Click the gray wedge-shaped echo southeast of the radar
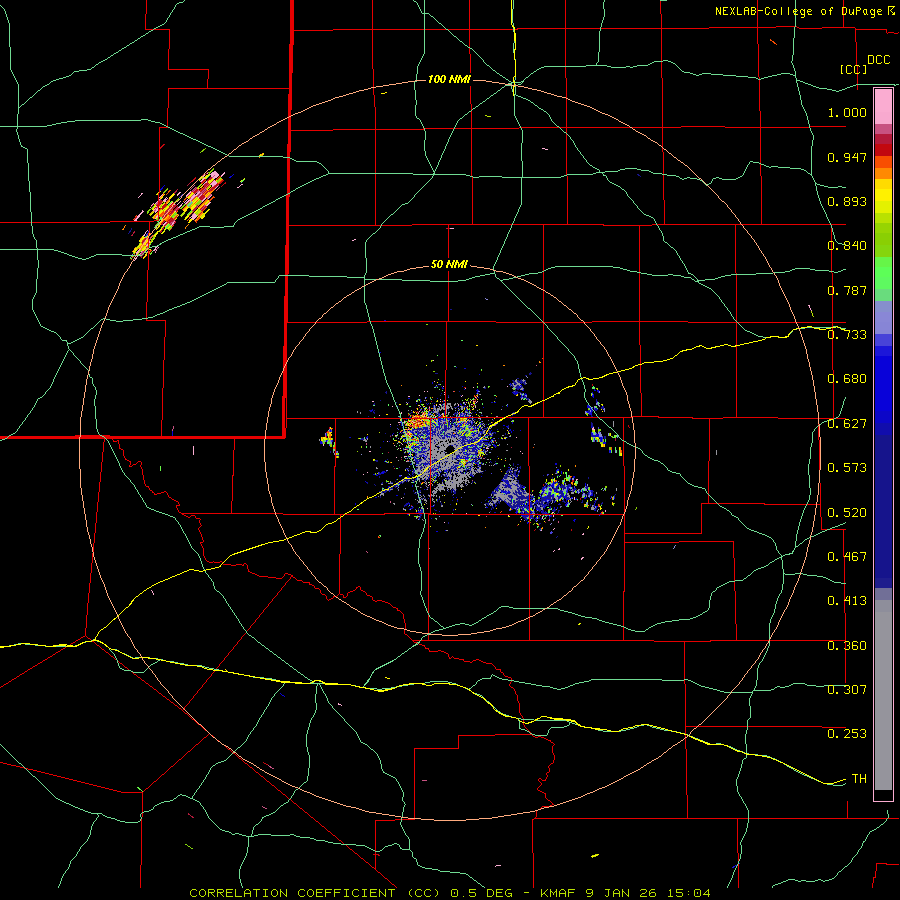The height and width of the screenshot is (900, 900). (x=507, y=489)
